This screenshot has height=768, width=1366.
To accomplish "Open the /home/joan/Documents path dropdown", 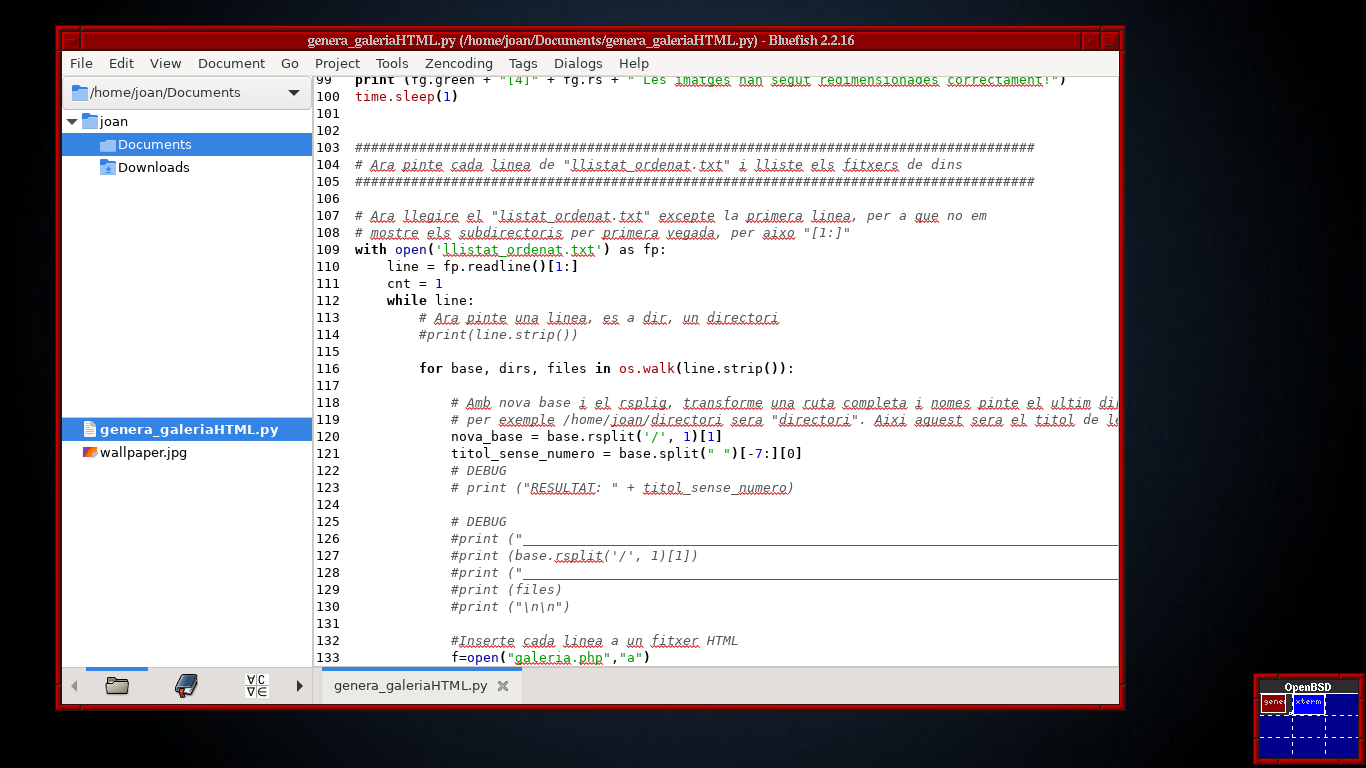I will 187,93.
